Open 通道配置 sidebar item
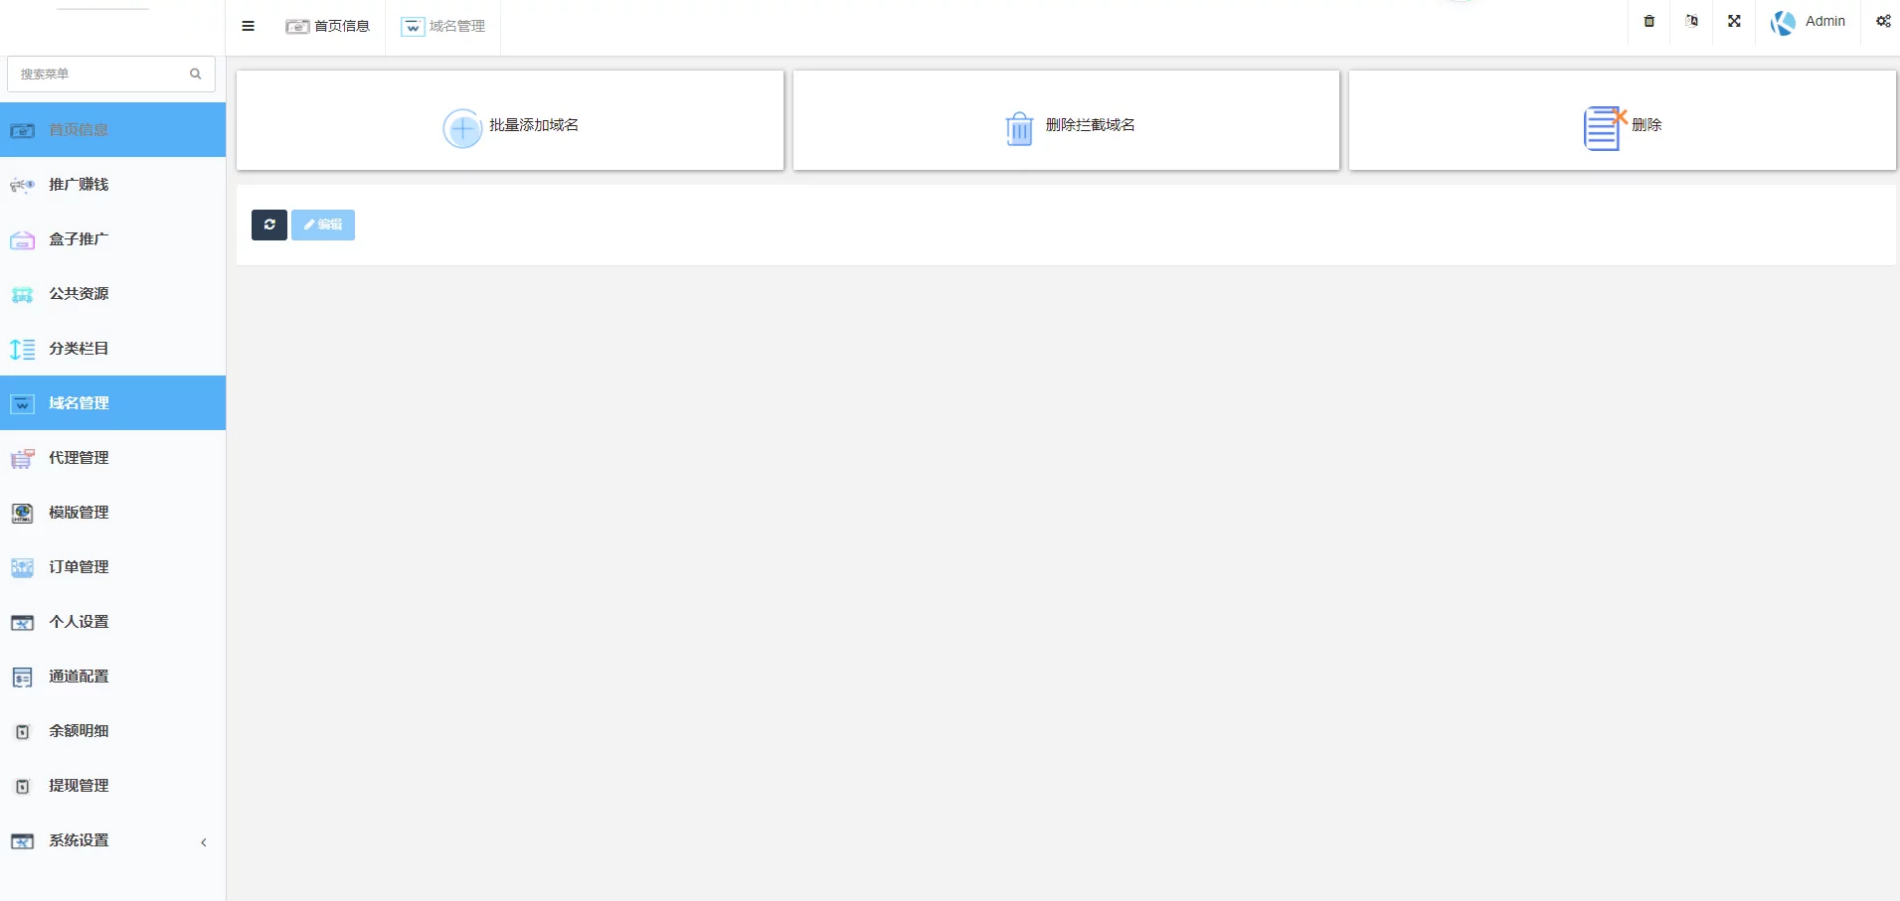 click(113, 676)
